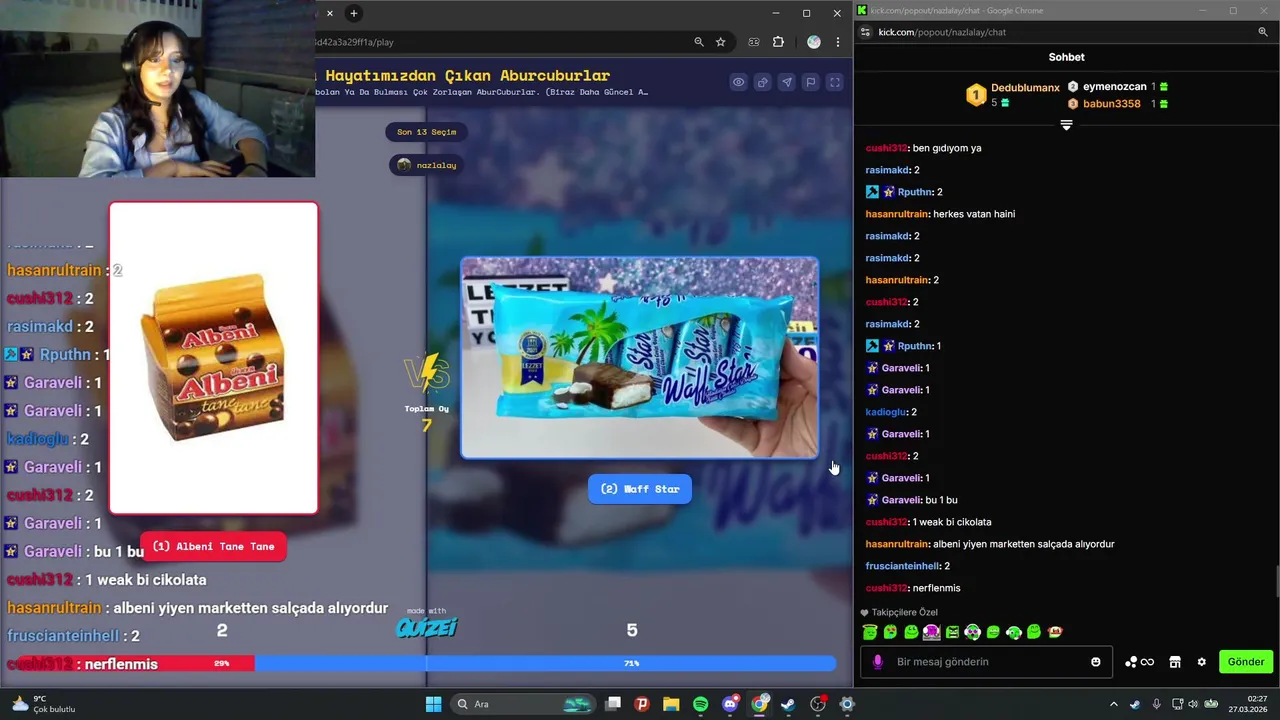Click the Sohbet chat header
Image resolution: width=1280 pixels, height=720 pixels.
(1066, 57)
